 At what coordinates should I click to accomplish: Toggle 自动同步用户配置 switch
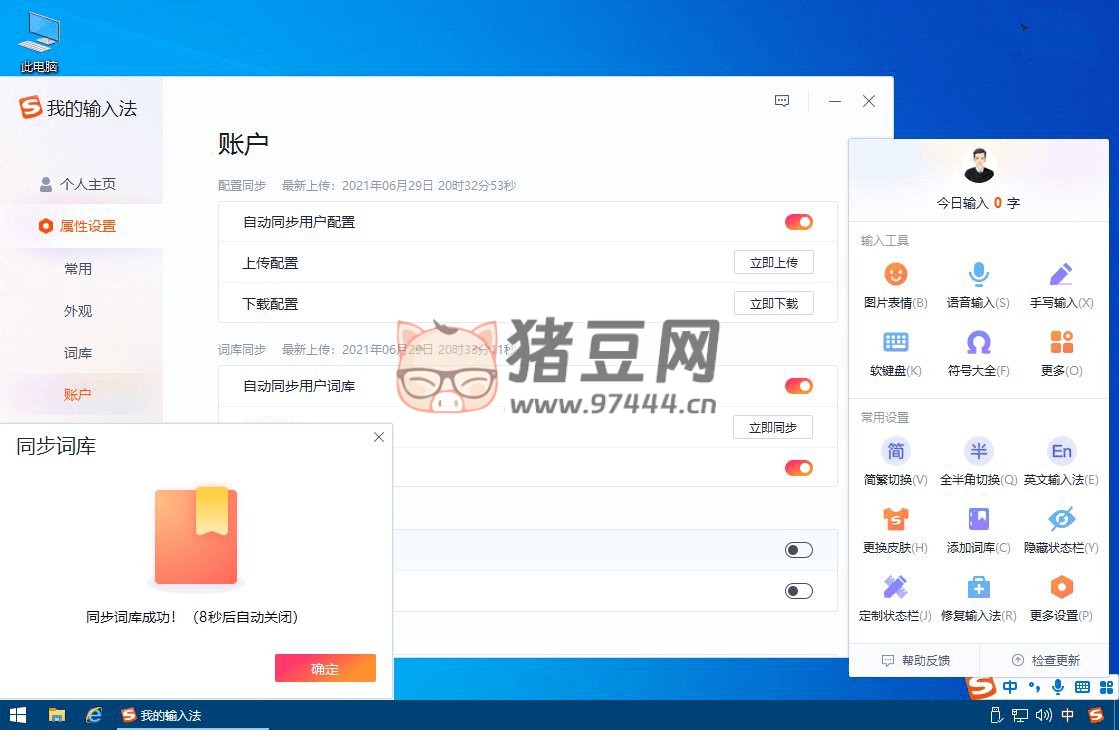click(x=799, y=222)
